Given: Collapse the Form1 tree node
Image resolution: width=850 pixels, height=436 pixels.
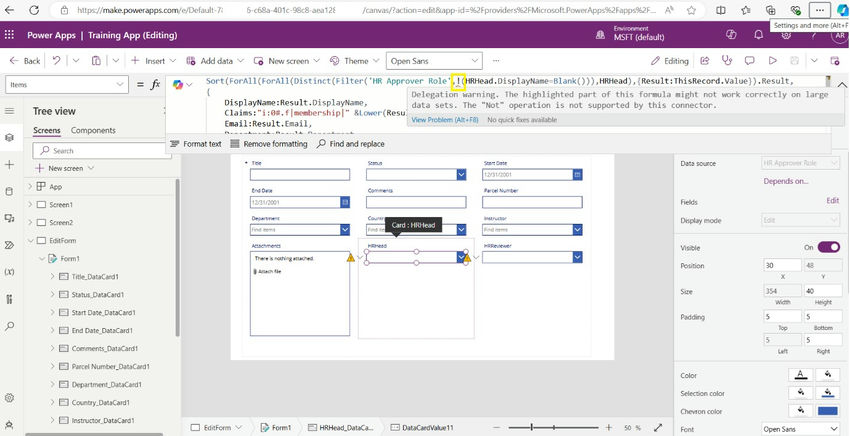Looking at the screenshot, I should (x=42, y=259).
